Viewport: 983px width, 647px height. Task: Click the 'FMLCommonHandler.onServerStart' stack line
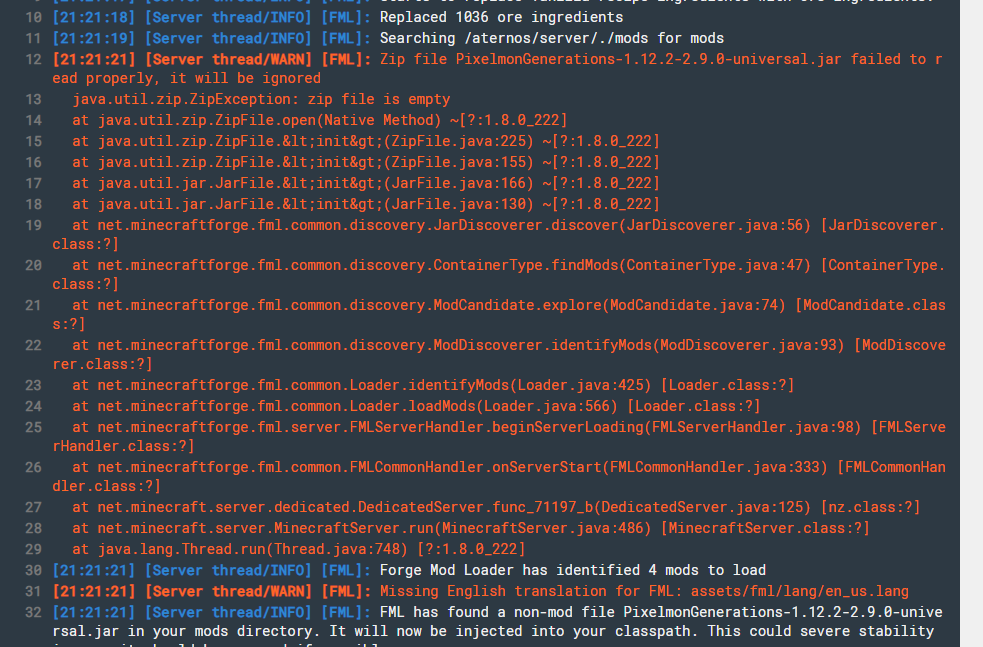(499, 477)
